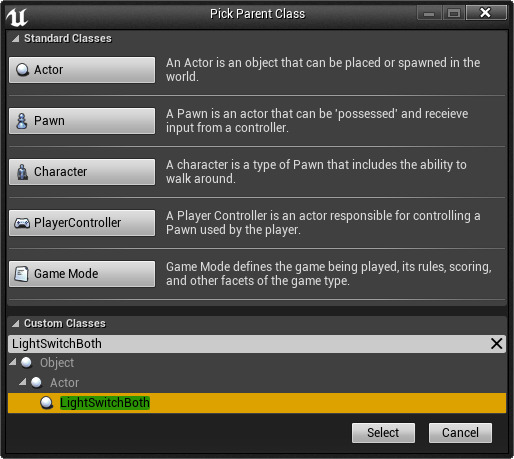The height and width of the screenshot is (459, 514).
Task: Click the sphere icon beside tree Actor
Action: click(x=36, y=383)
